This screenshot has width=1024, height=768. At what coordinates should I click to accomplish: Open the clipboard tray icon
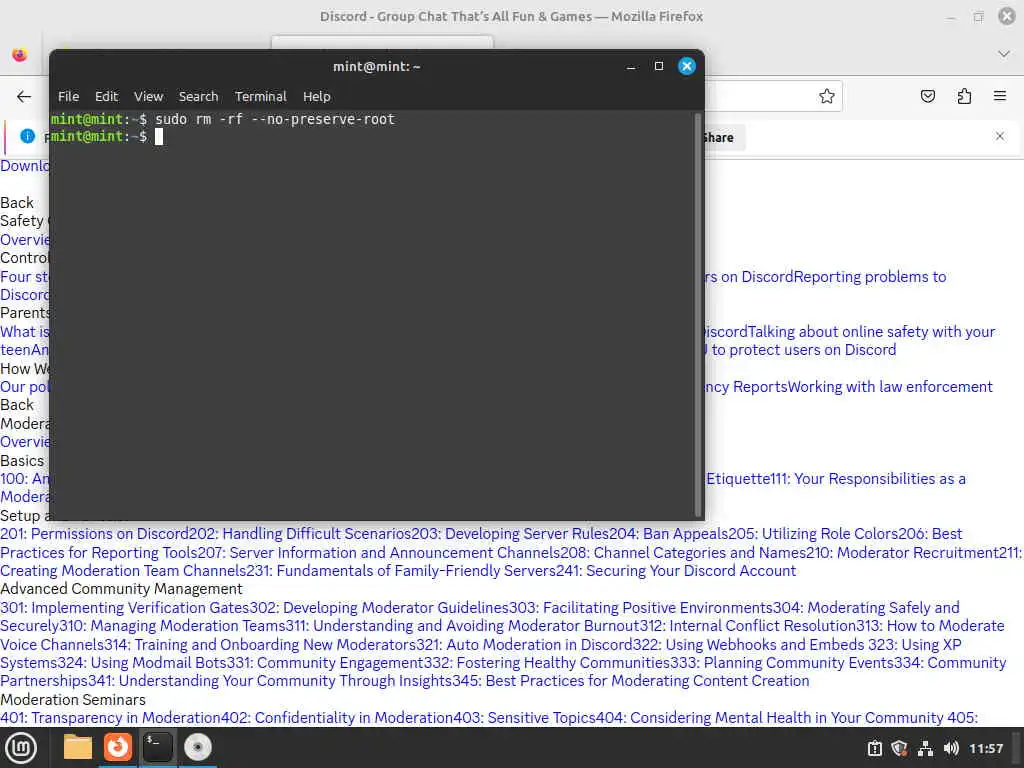[x=874, y=748]
